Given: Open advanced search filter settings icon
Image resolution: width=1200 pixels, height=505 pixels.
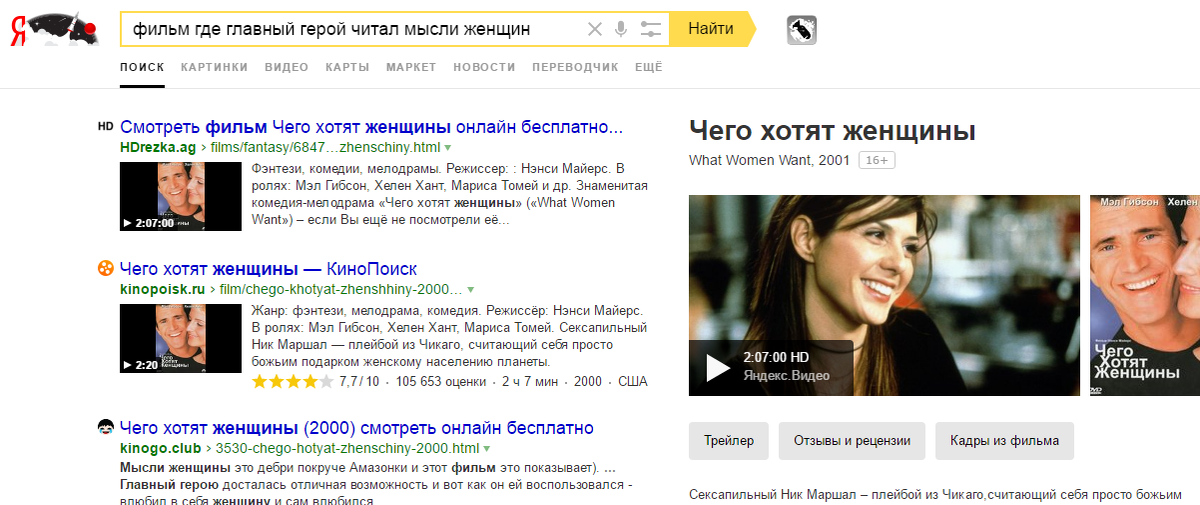Looking at the screenshot, I should click(651, 29).
